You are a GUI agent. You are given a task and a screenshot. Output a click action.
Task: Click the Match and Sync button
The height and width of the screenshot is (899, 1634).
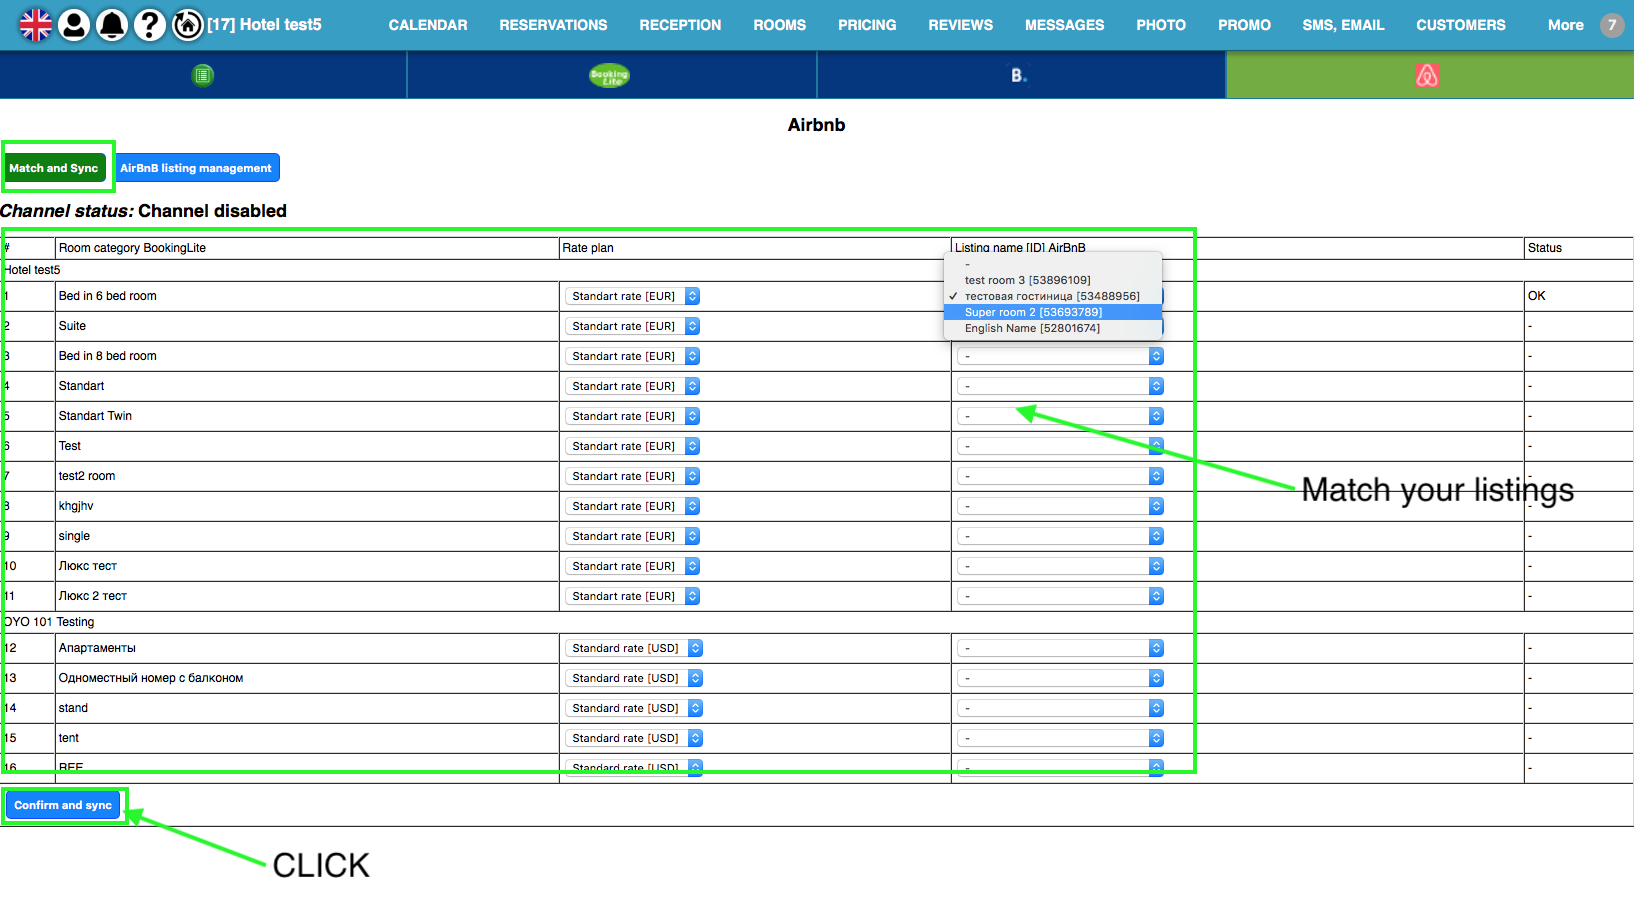(x=54, y=168)
